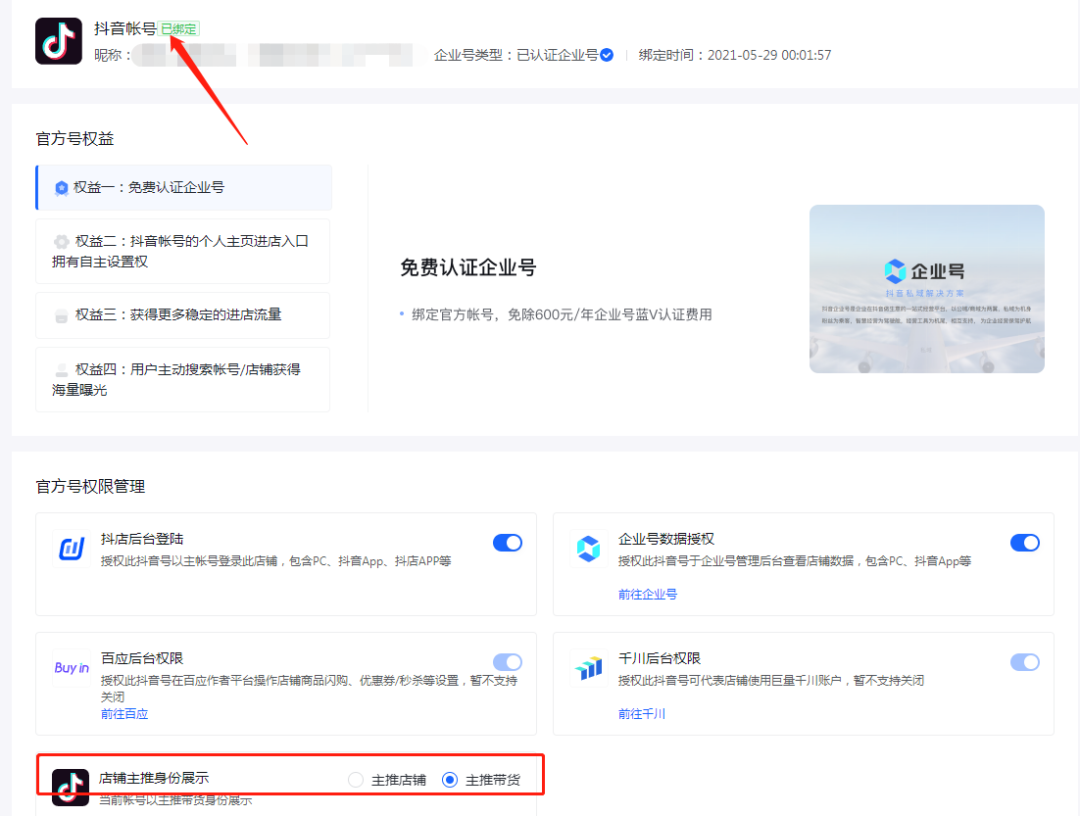Click the icon beside 权益三
Screen dimensions: 1080x816
[x=61, y=315]
